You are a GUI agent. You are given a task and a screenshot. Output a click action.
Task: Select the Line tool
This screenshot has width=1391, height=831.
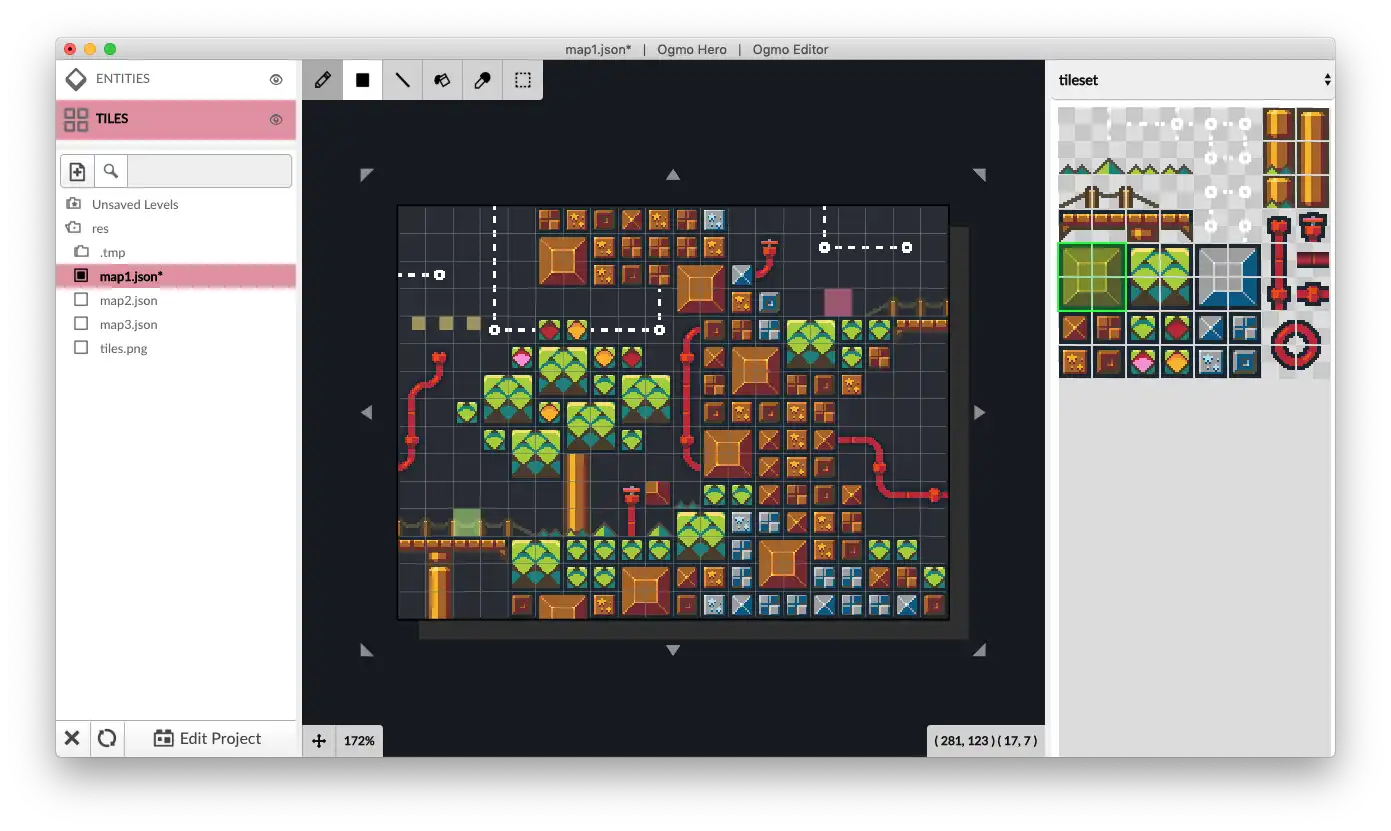tap(402, 80)
